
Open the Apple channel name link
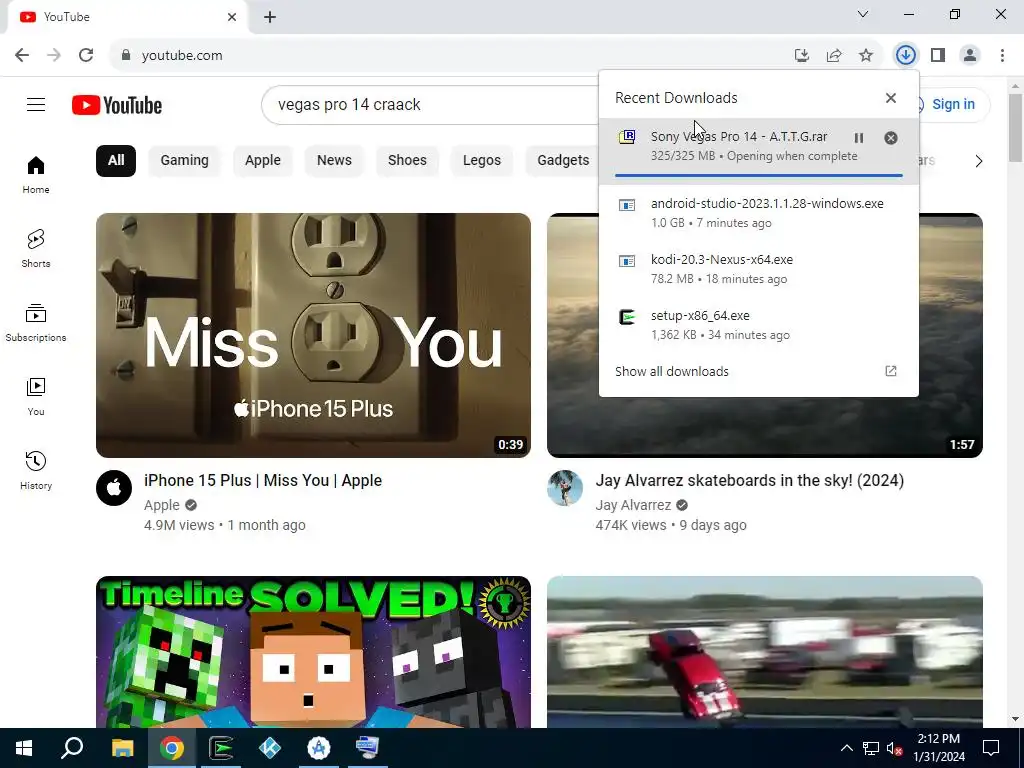click(162, 505)
